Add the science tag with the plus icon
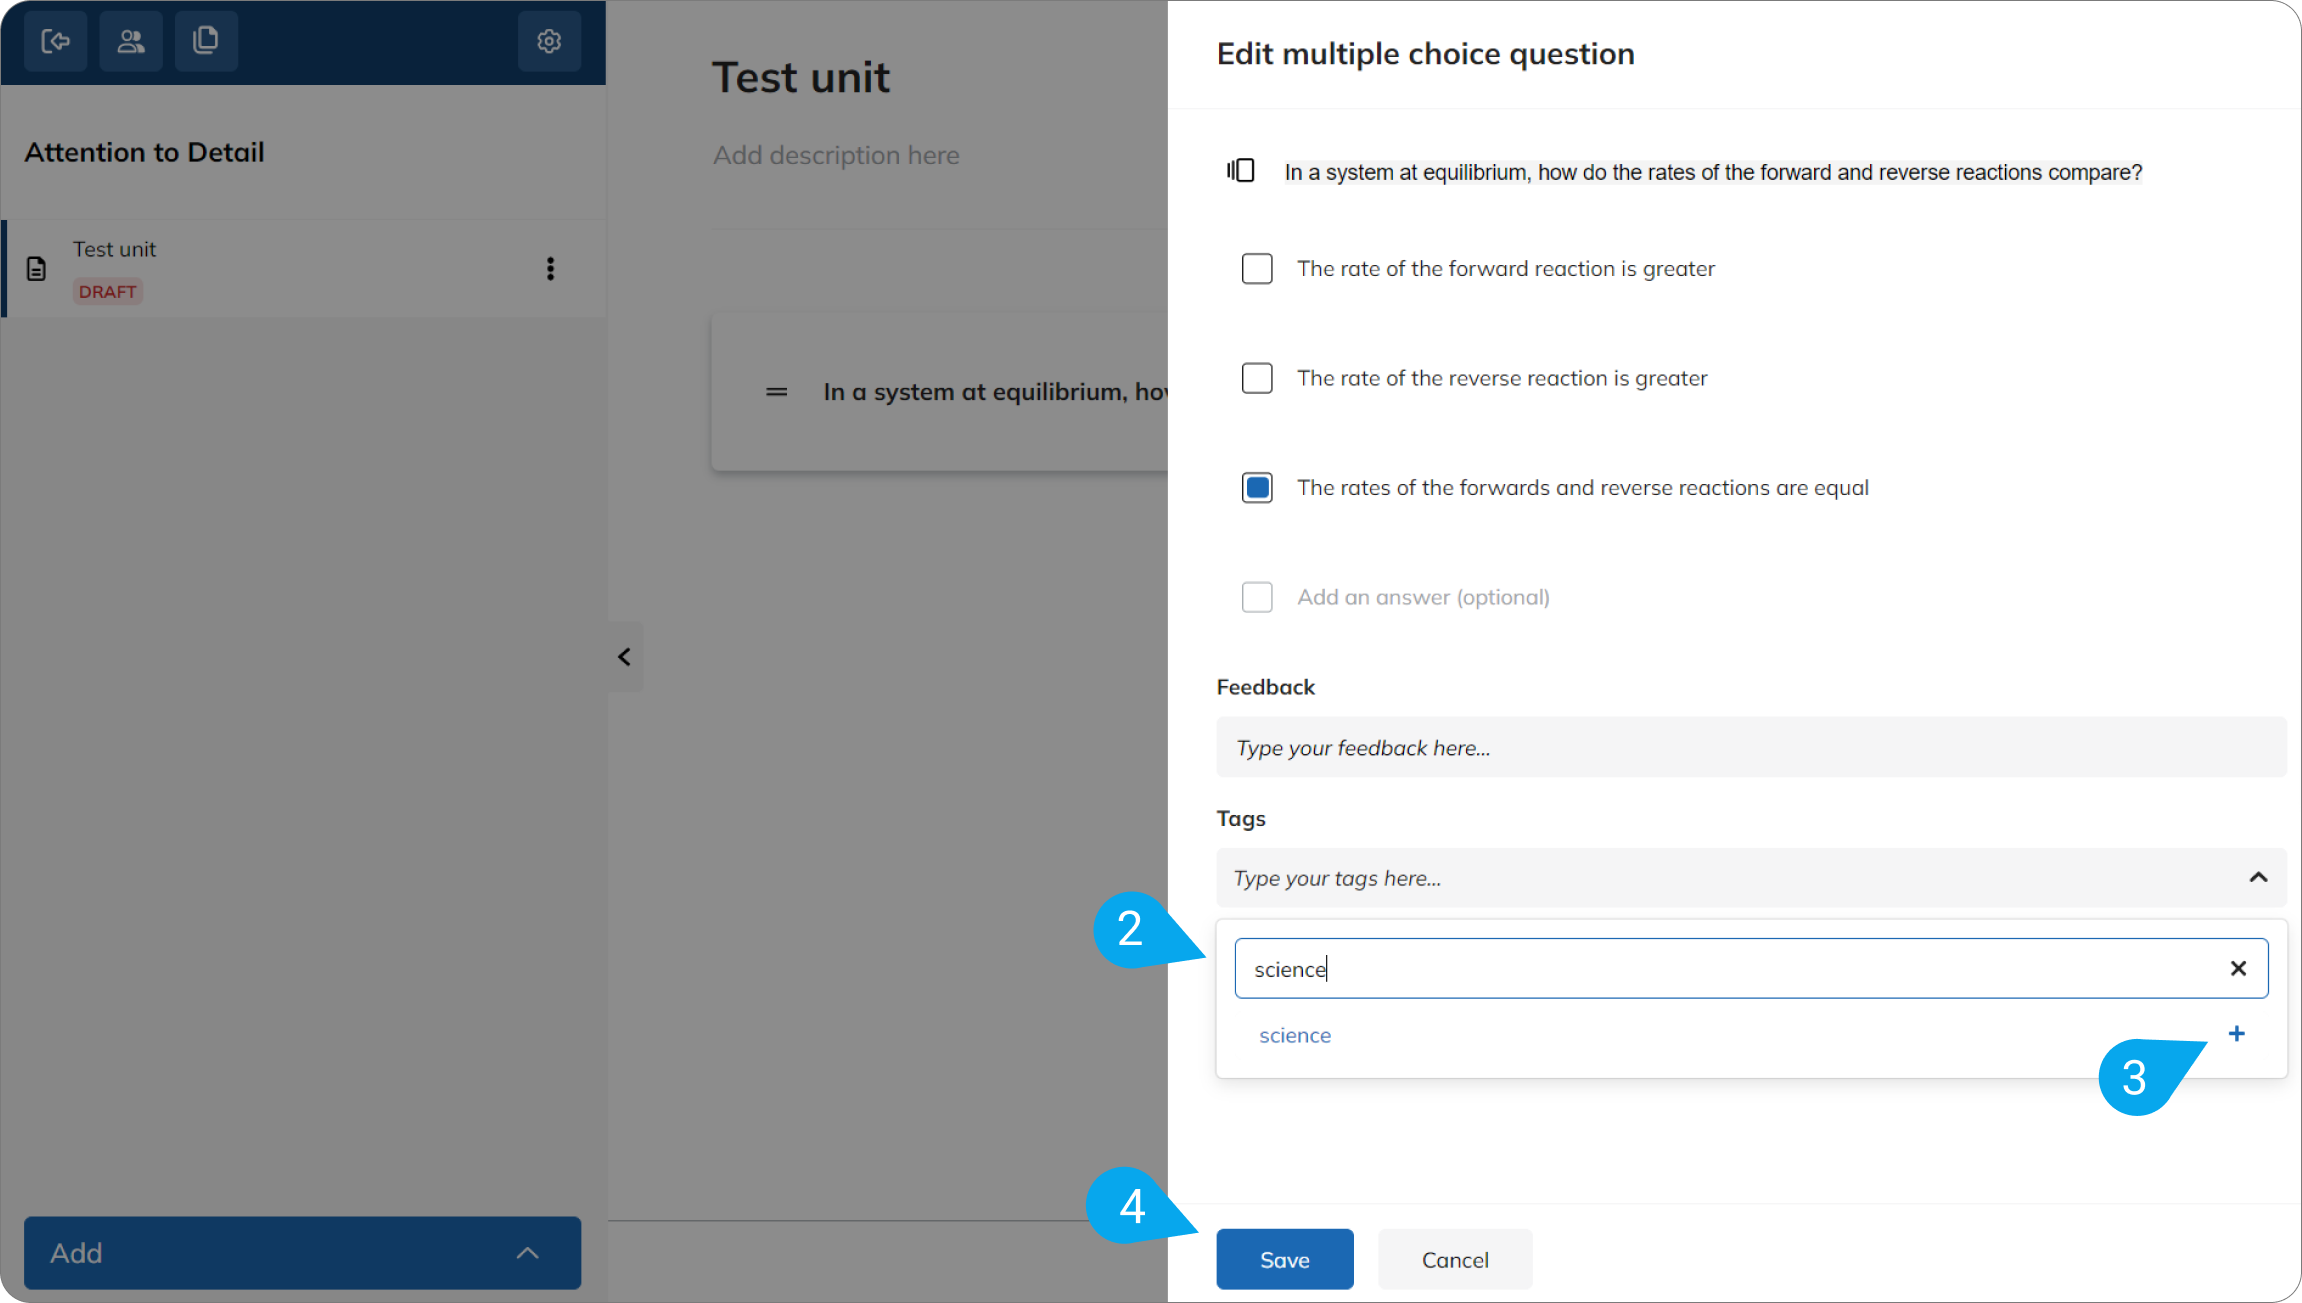Image resolution: width=2302 pixels, height=1303 pixels. pyautogui.click(x=2236, y=1035)
